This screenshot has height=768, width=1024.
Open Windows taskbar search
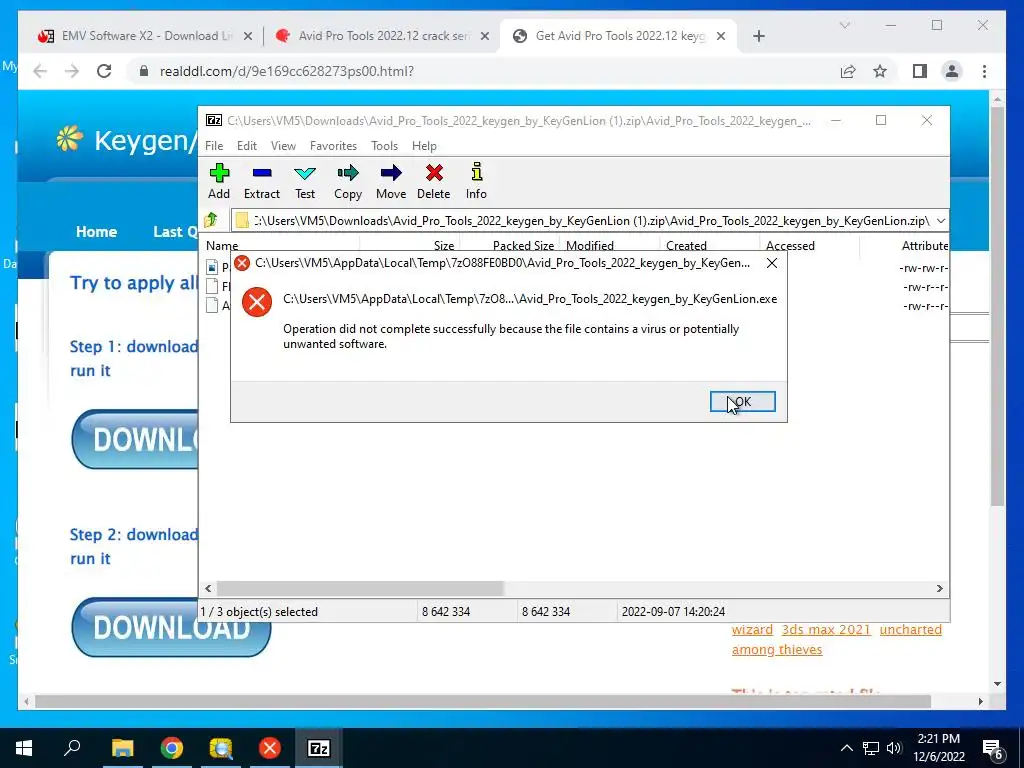72,748
